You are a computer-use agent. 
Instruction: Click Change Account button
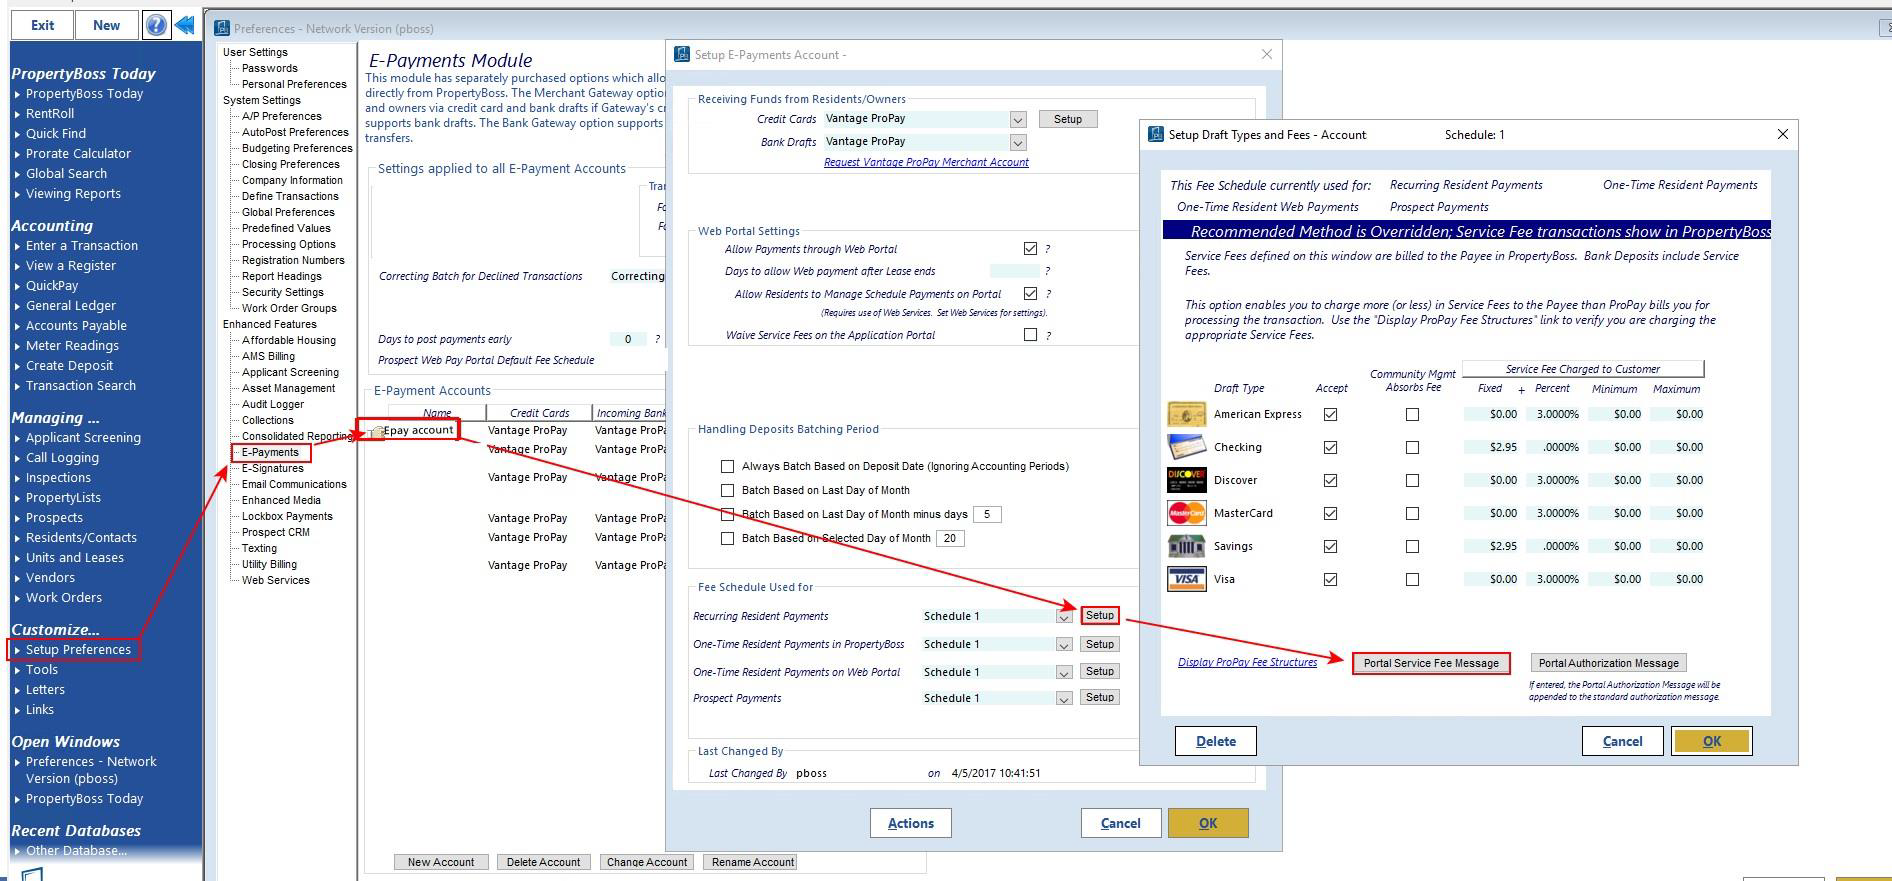(647, 862)
